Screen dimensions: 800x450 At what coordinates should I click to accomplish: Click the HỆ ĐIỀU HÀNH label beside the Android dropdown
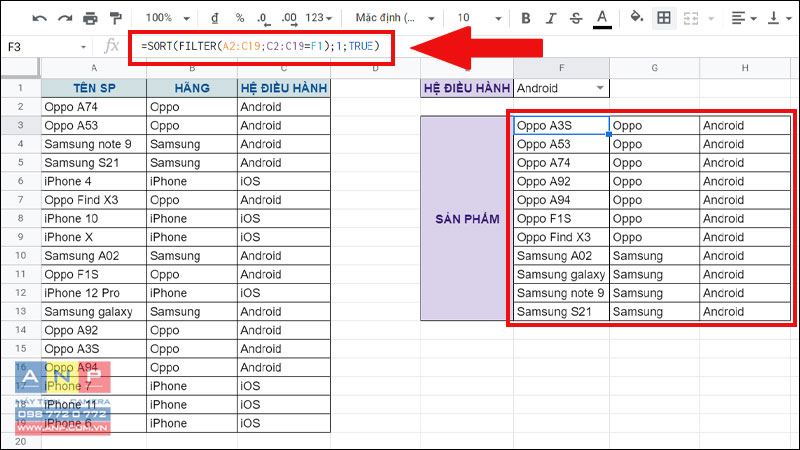pyautogui.click(x=467, y=88)
